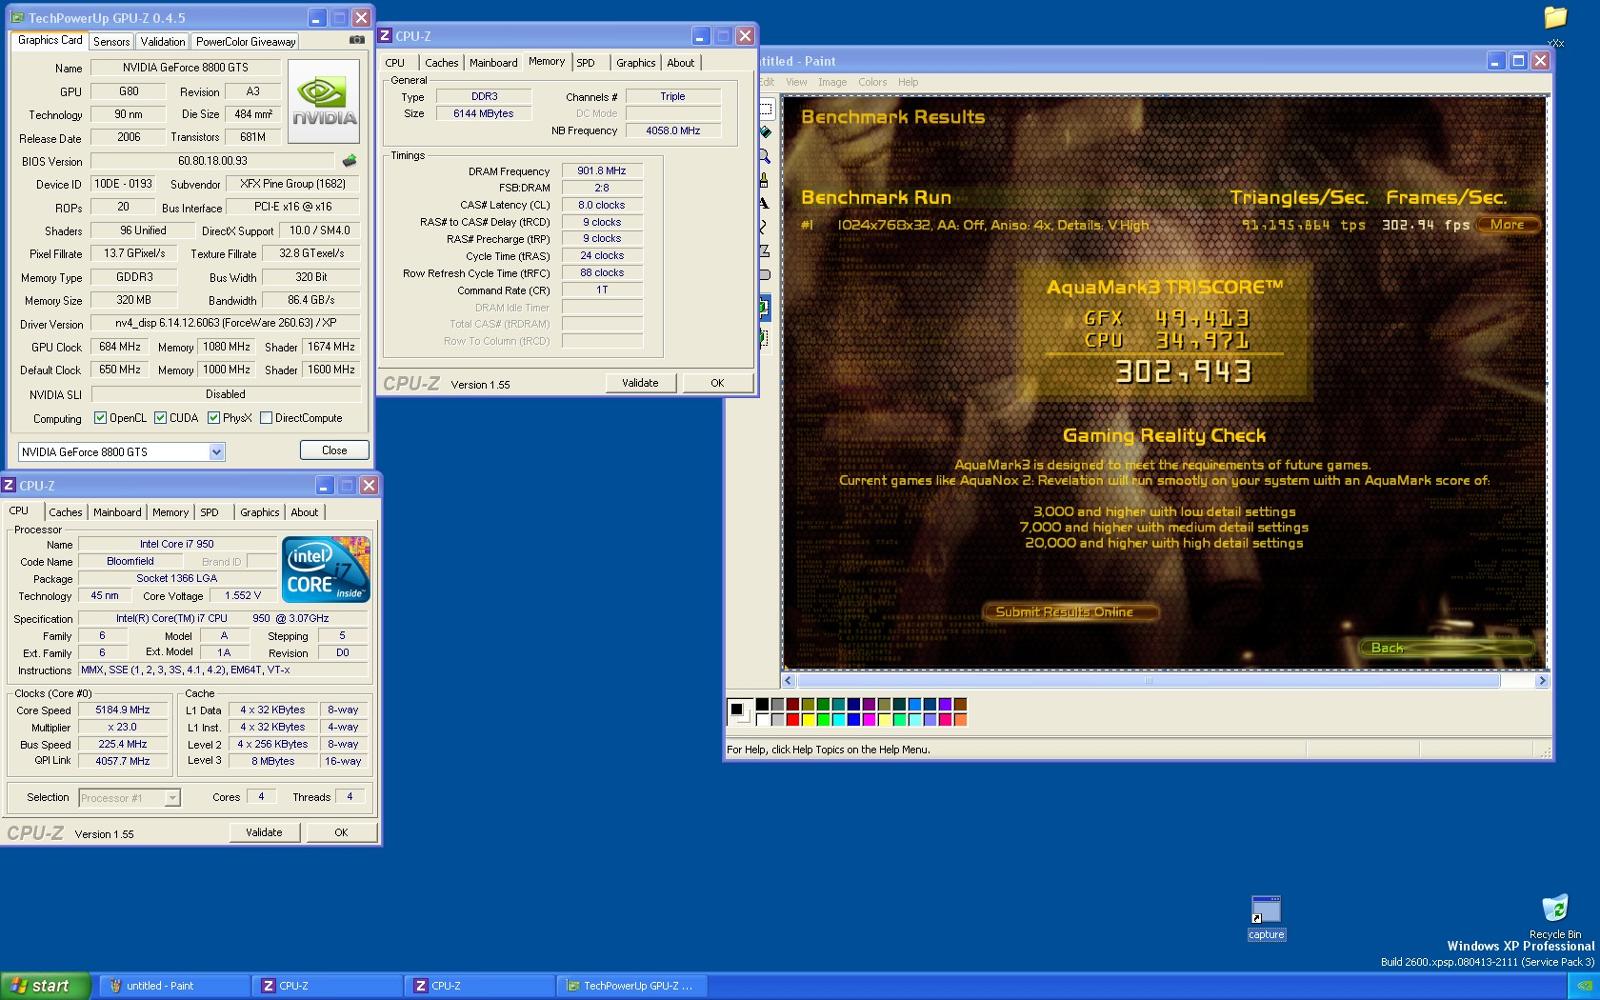Click the Core Voltage value 1.552 V
The image size is (1600, 1000).
[242, 595]
